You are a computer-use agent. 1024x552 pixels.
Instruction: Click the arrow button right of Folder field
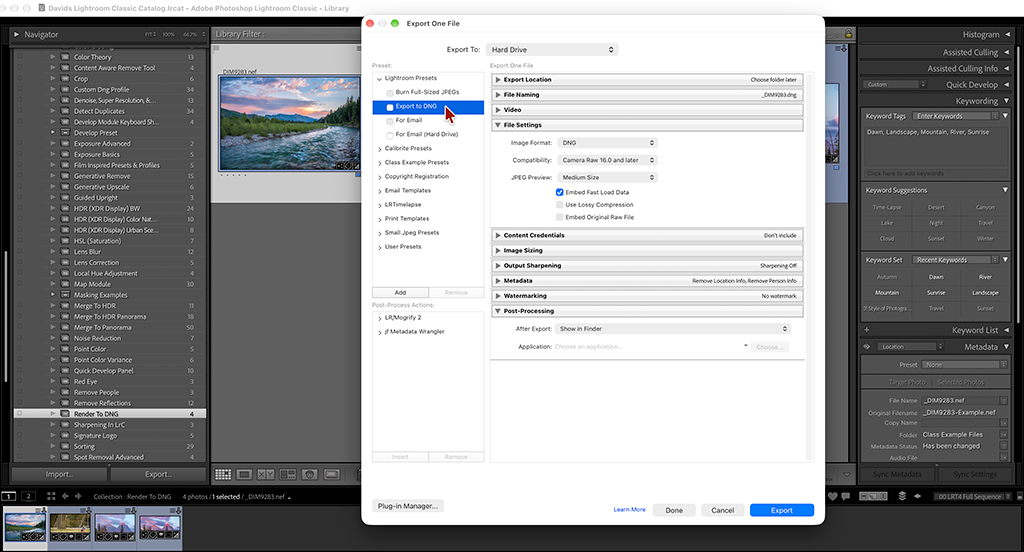(1004, 434)
